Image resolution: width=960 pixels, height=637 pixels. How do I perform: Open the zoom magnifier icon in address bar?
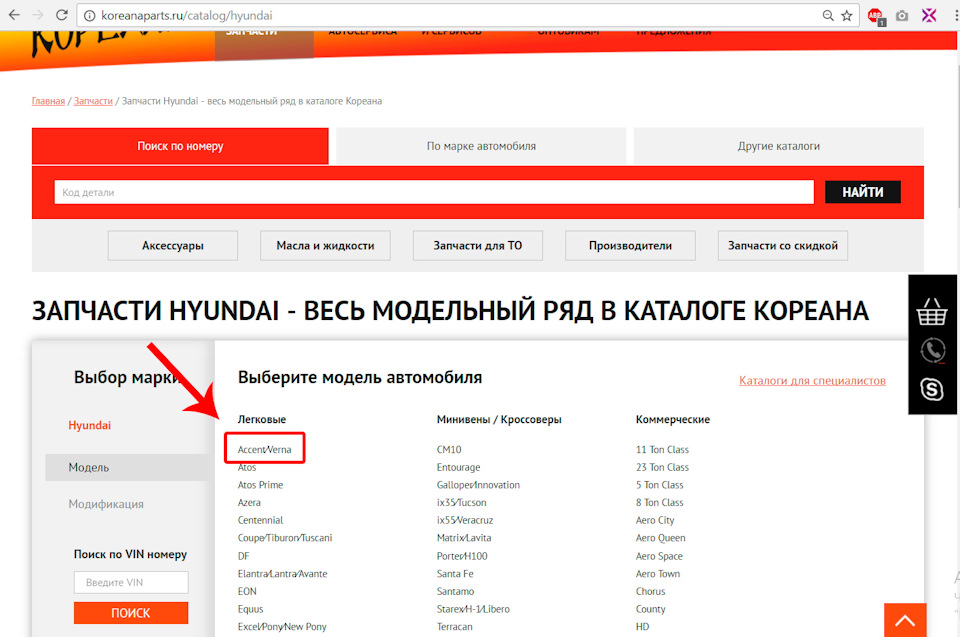click(828, 15)
